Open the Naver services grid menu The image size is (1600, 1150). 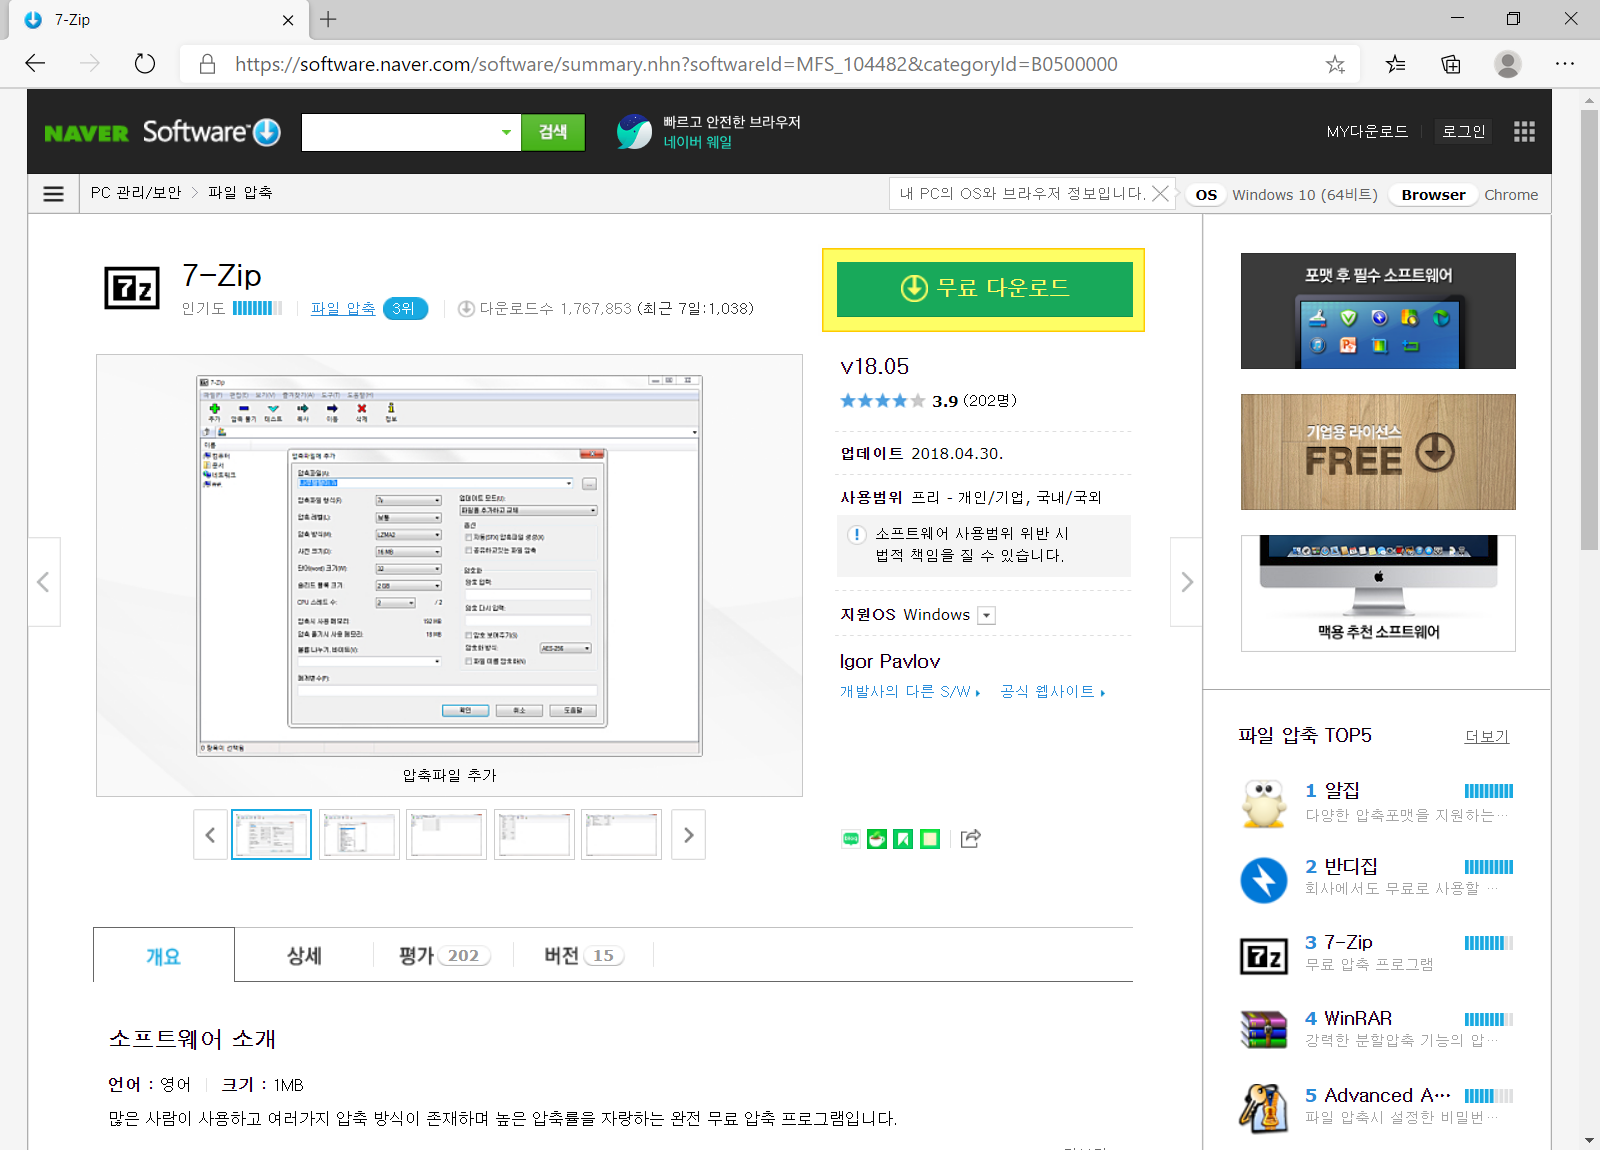(1524, 131)
